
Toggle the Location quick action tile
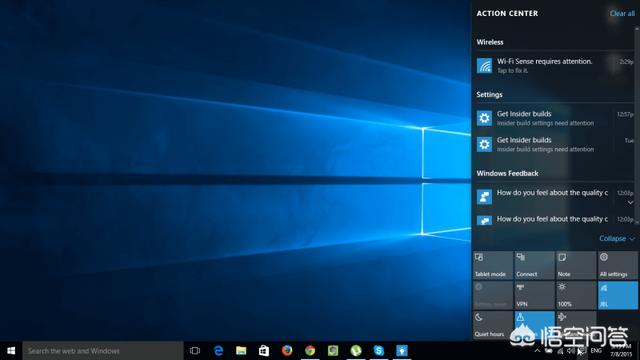click(534, 325)
